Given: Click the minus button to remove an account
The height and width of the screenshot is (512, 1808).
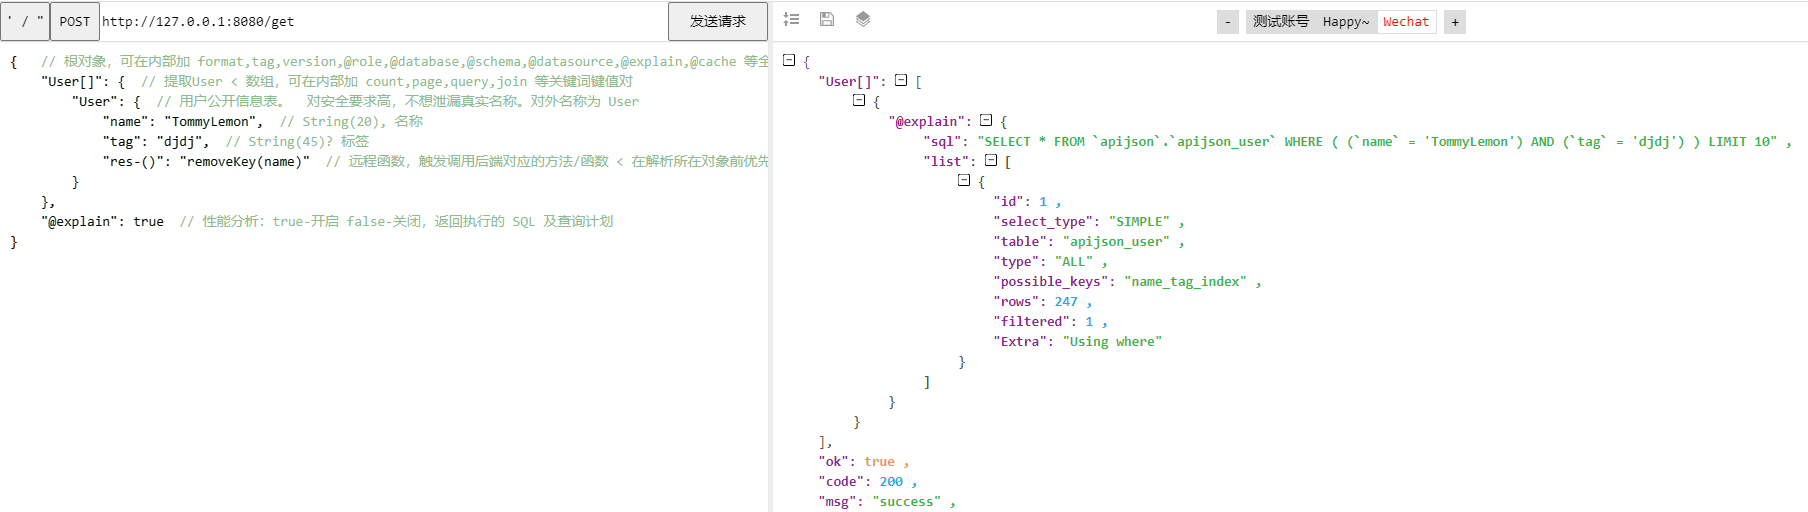Looking at the screenshot, I should point(1228,22).
